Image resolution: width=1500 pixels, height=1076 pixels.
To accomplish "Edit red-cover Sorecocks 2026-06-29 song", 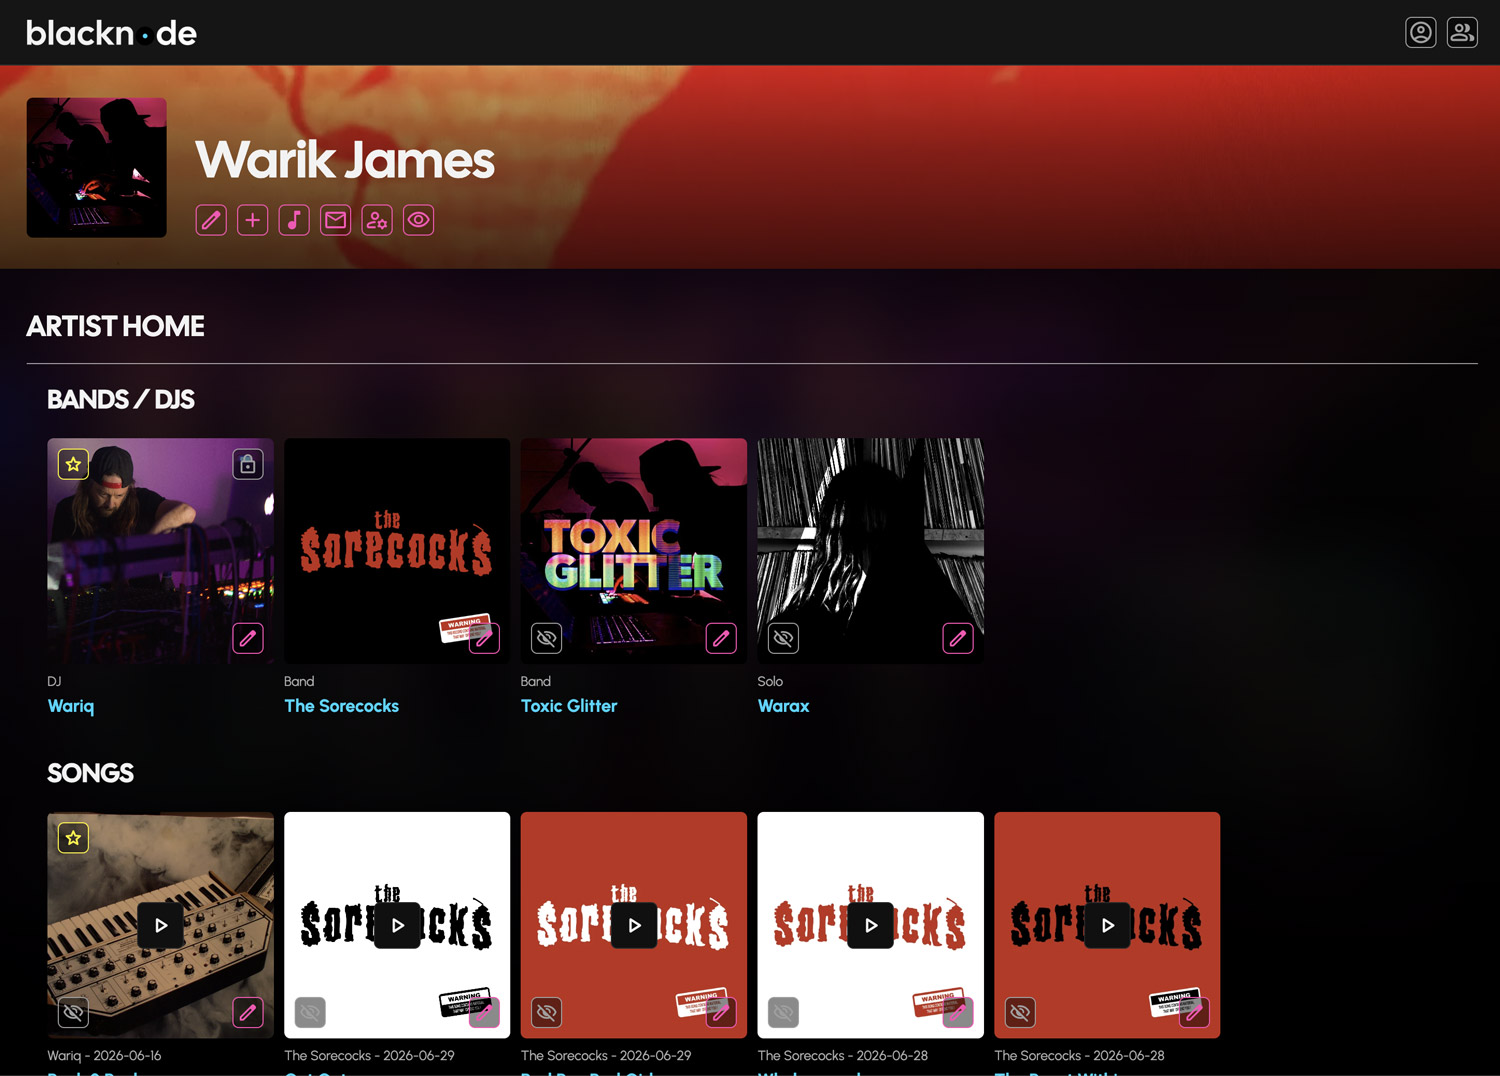I will pyautogui.click(x=721, y=1012).
